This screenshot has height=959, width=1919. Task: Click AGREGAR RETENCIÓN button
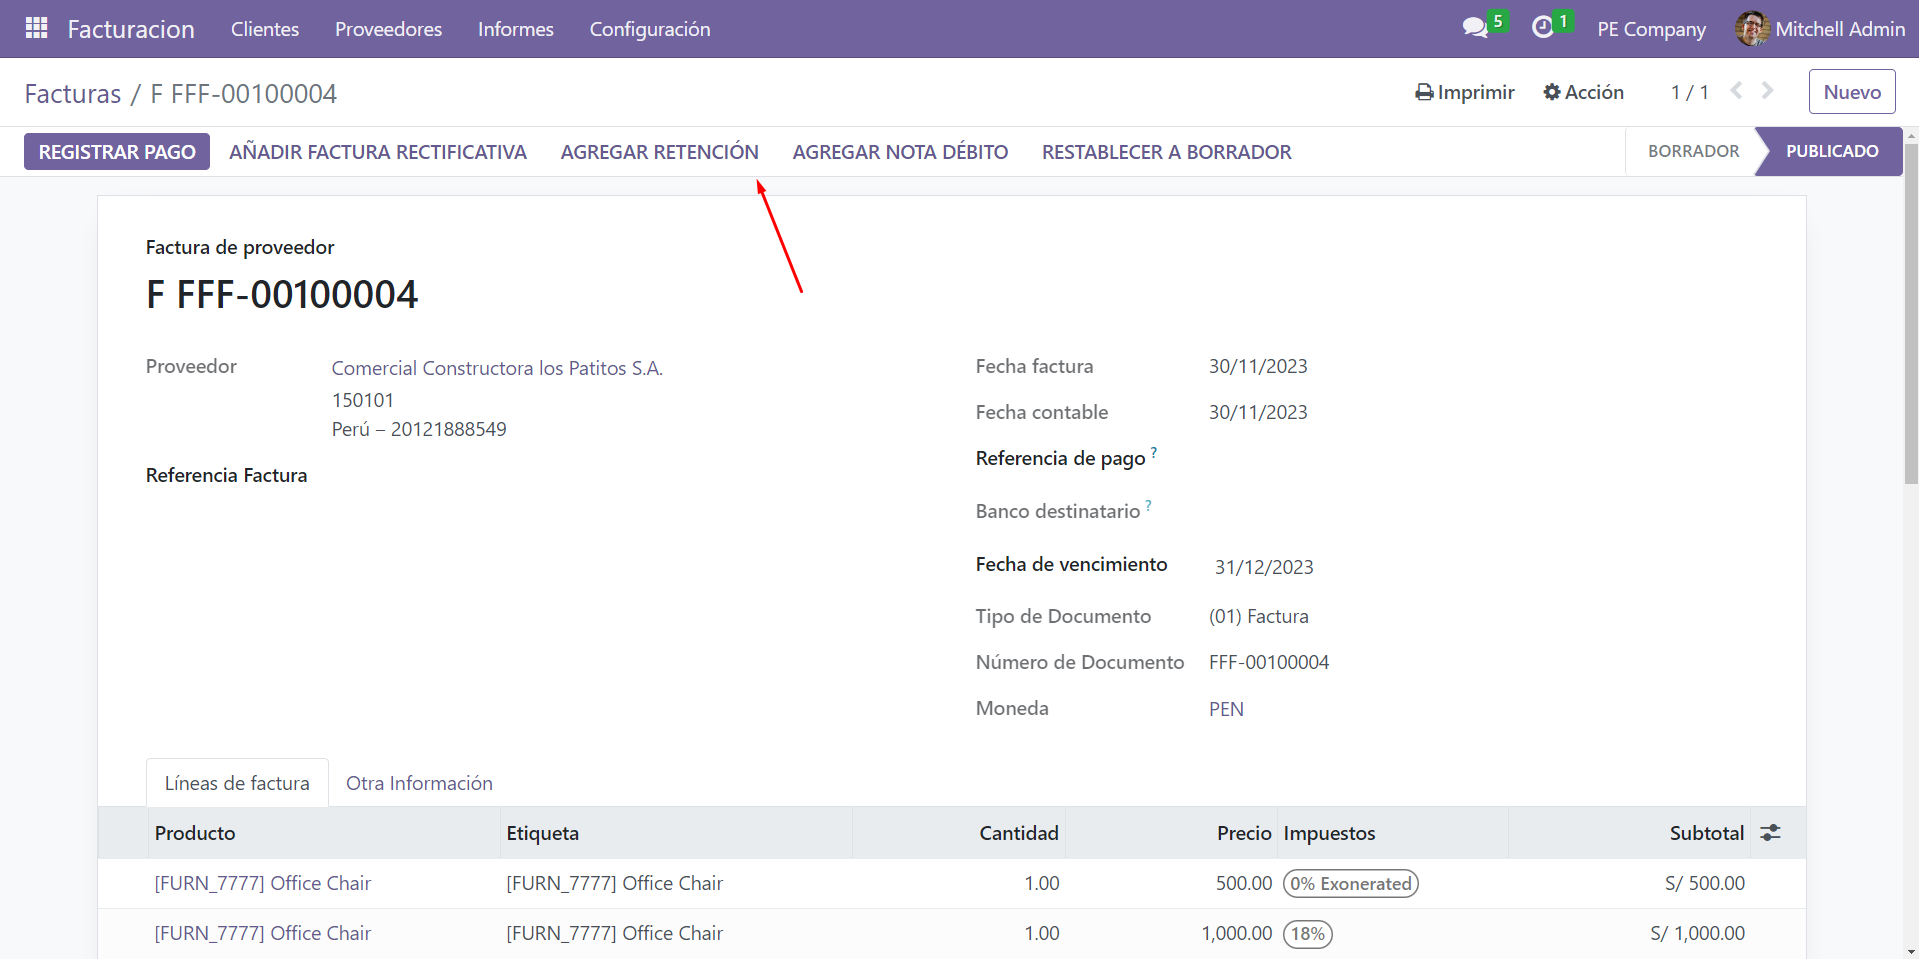coord(660,152)
